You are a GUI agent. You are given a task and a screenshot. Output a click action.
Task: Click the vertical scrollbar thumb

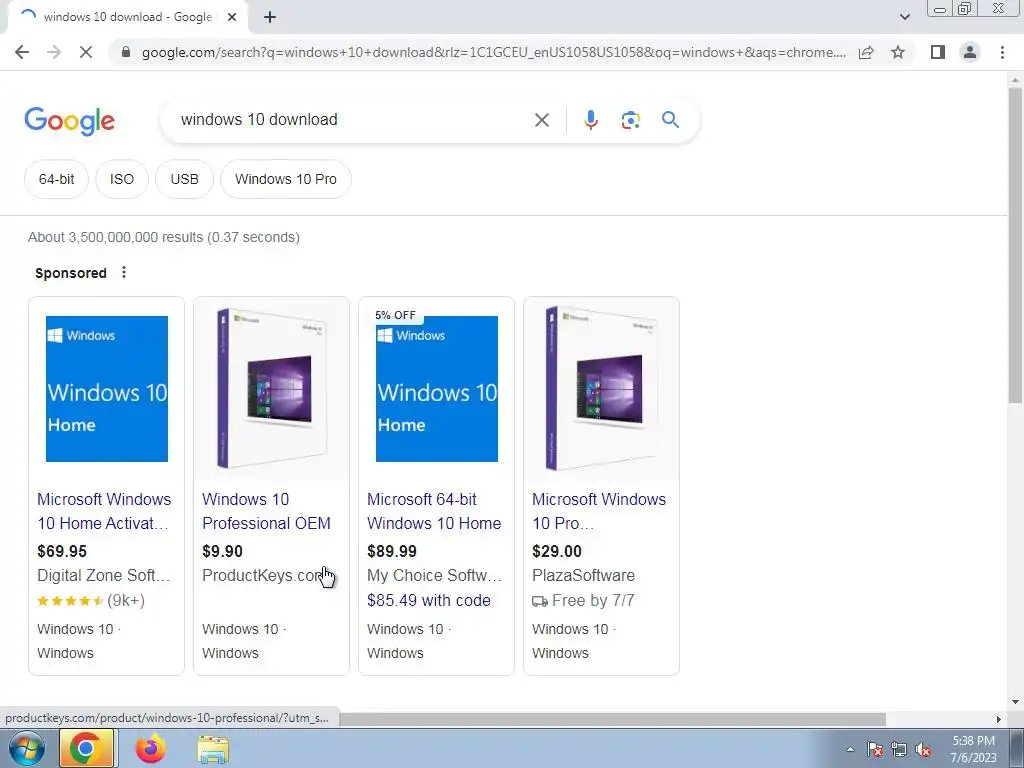click(x=1015, y=244)
